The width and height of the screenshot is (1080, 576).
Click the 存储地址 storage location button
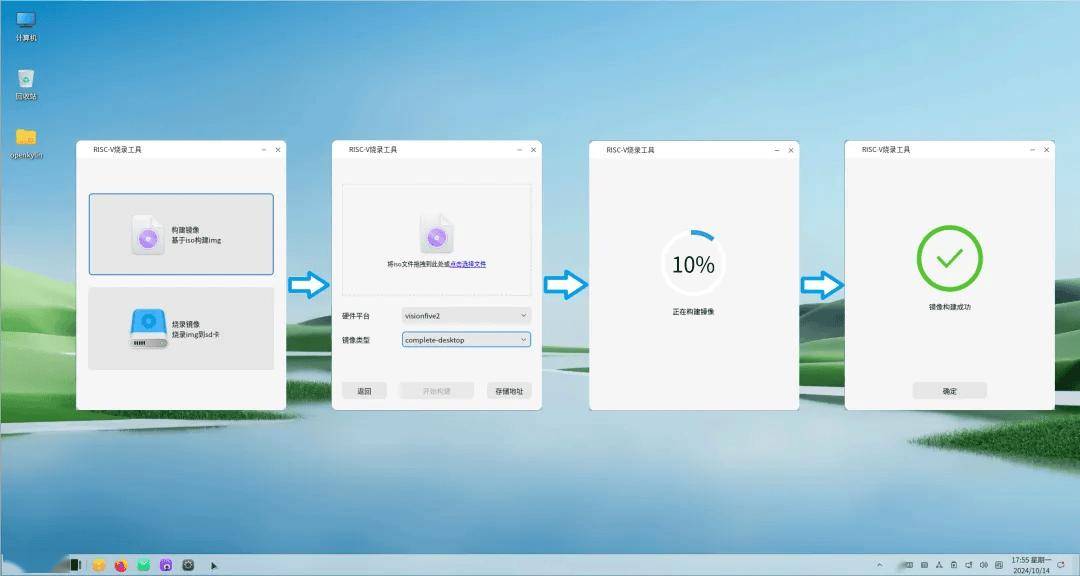coord(509,391)
